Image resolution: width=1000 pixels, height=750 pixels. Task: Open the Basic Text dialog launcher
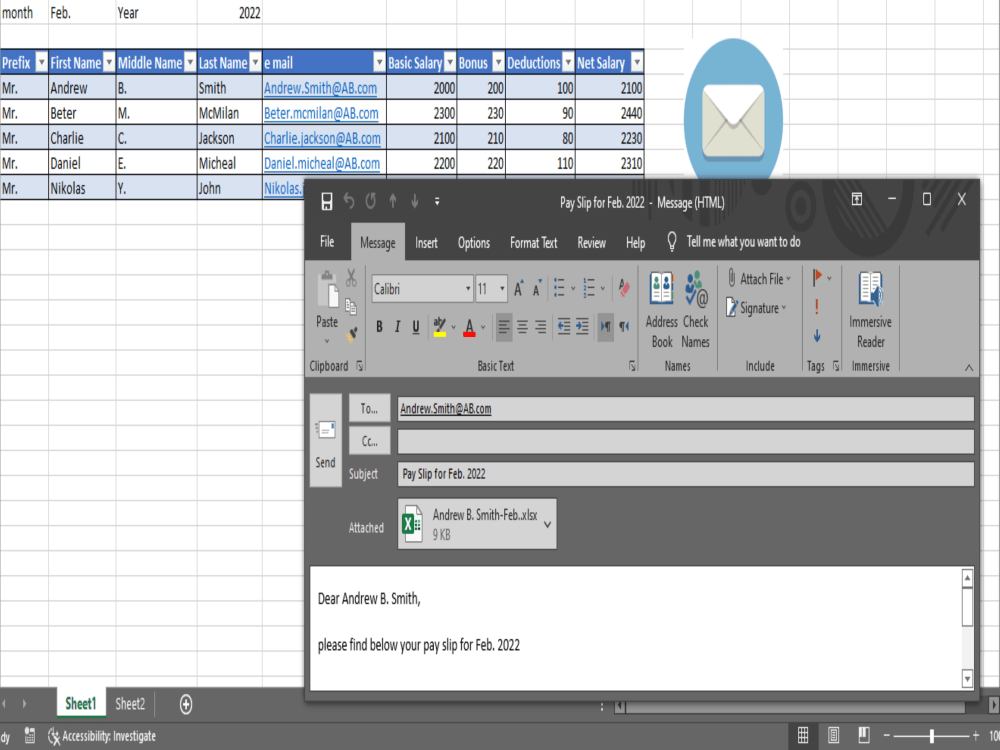click(x=633, y=366)
